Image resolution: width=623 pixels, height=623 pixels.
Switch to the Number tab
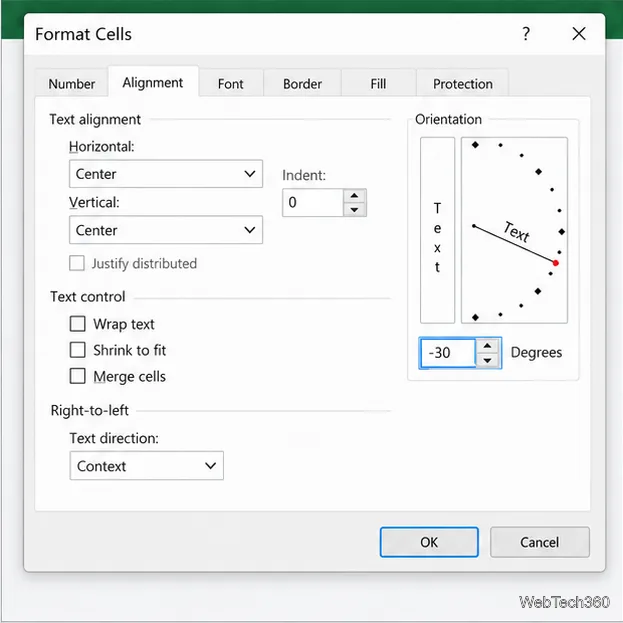click(x=72, y=84)
